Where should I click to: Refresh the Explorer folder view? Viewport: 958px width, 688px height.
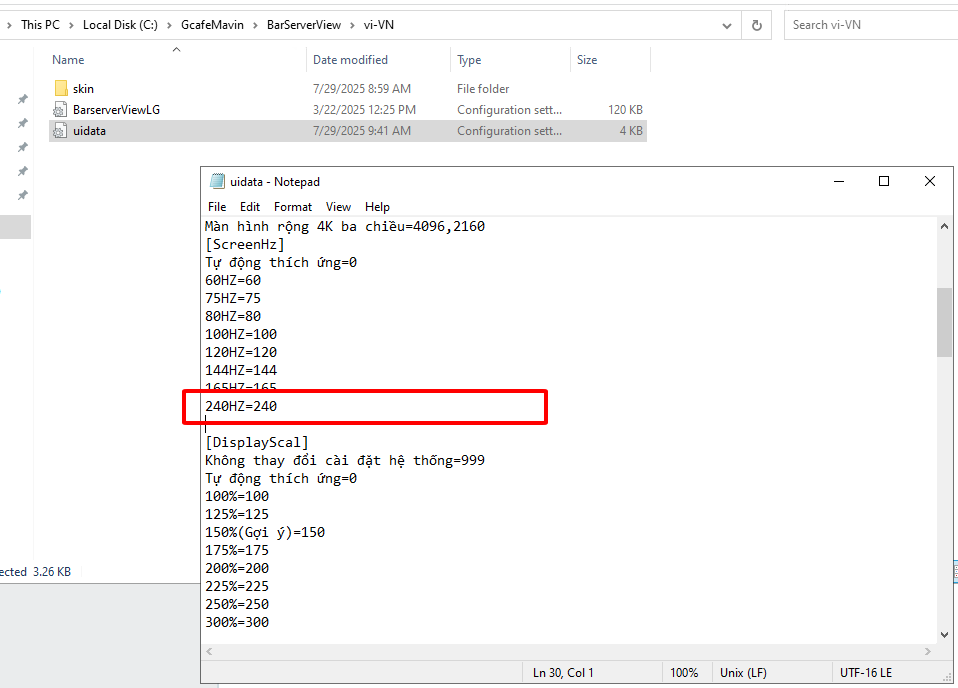pos(757,25)
